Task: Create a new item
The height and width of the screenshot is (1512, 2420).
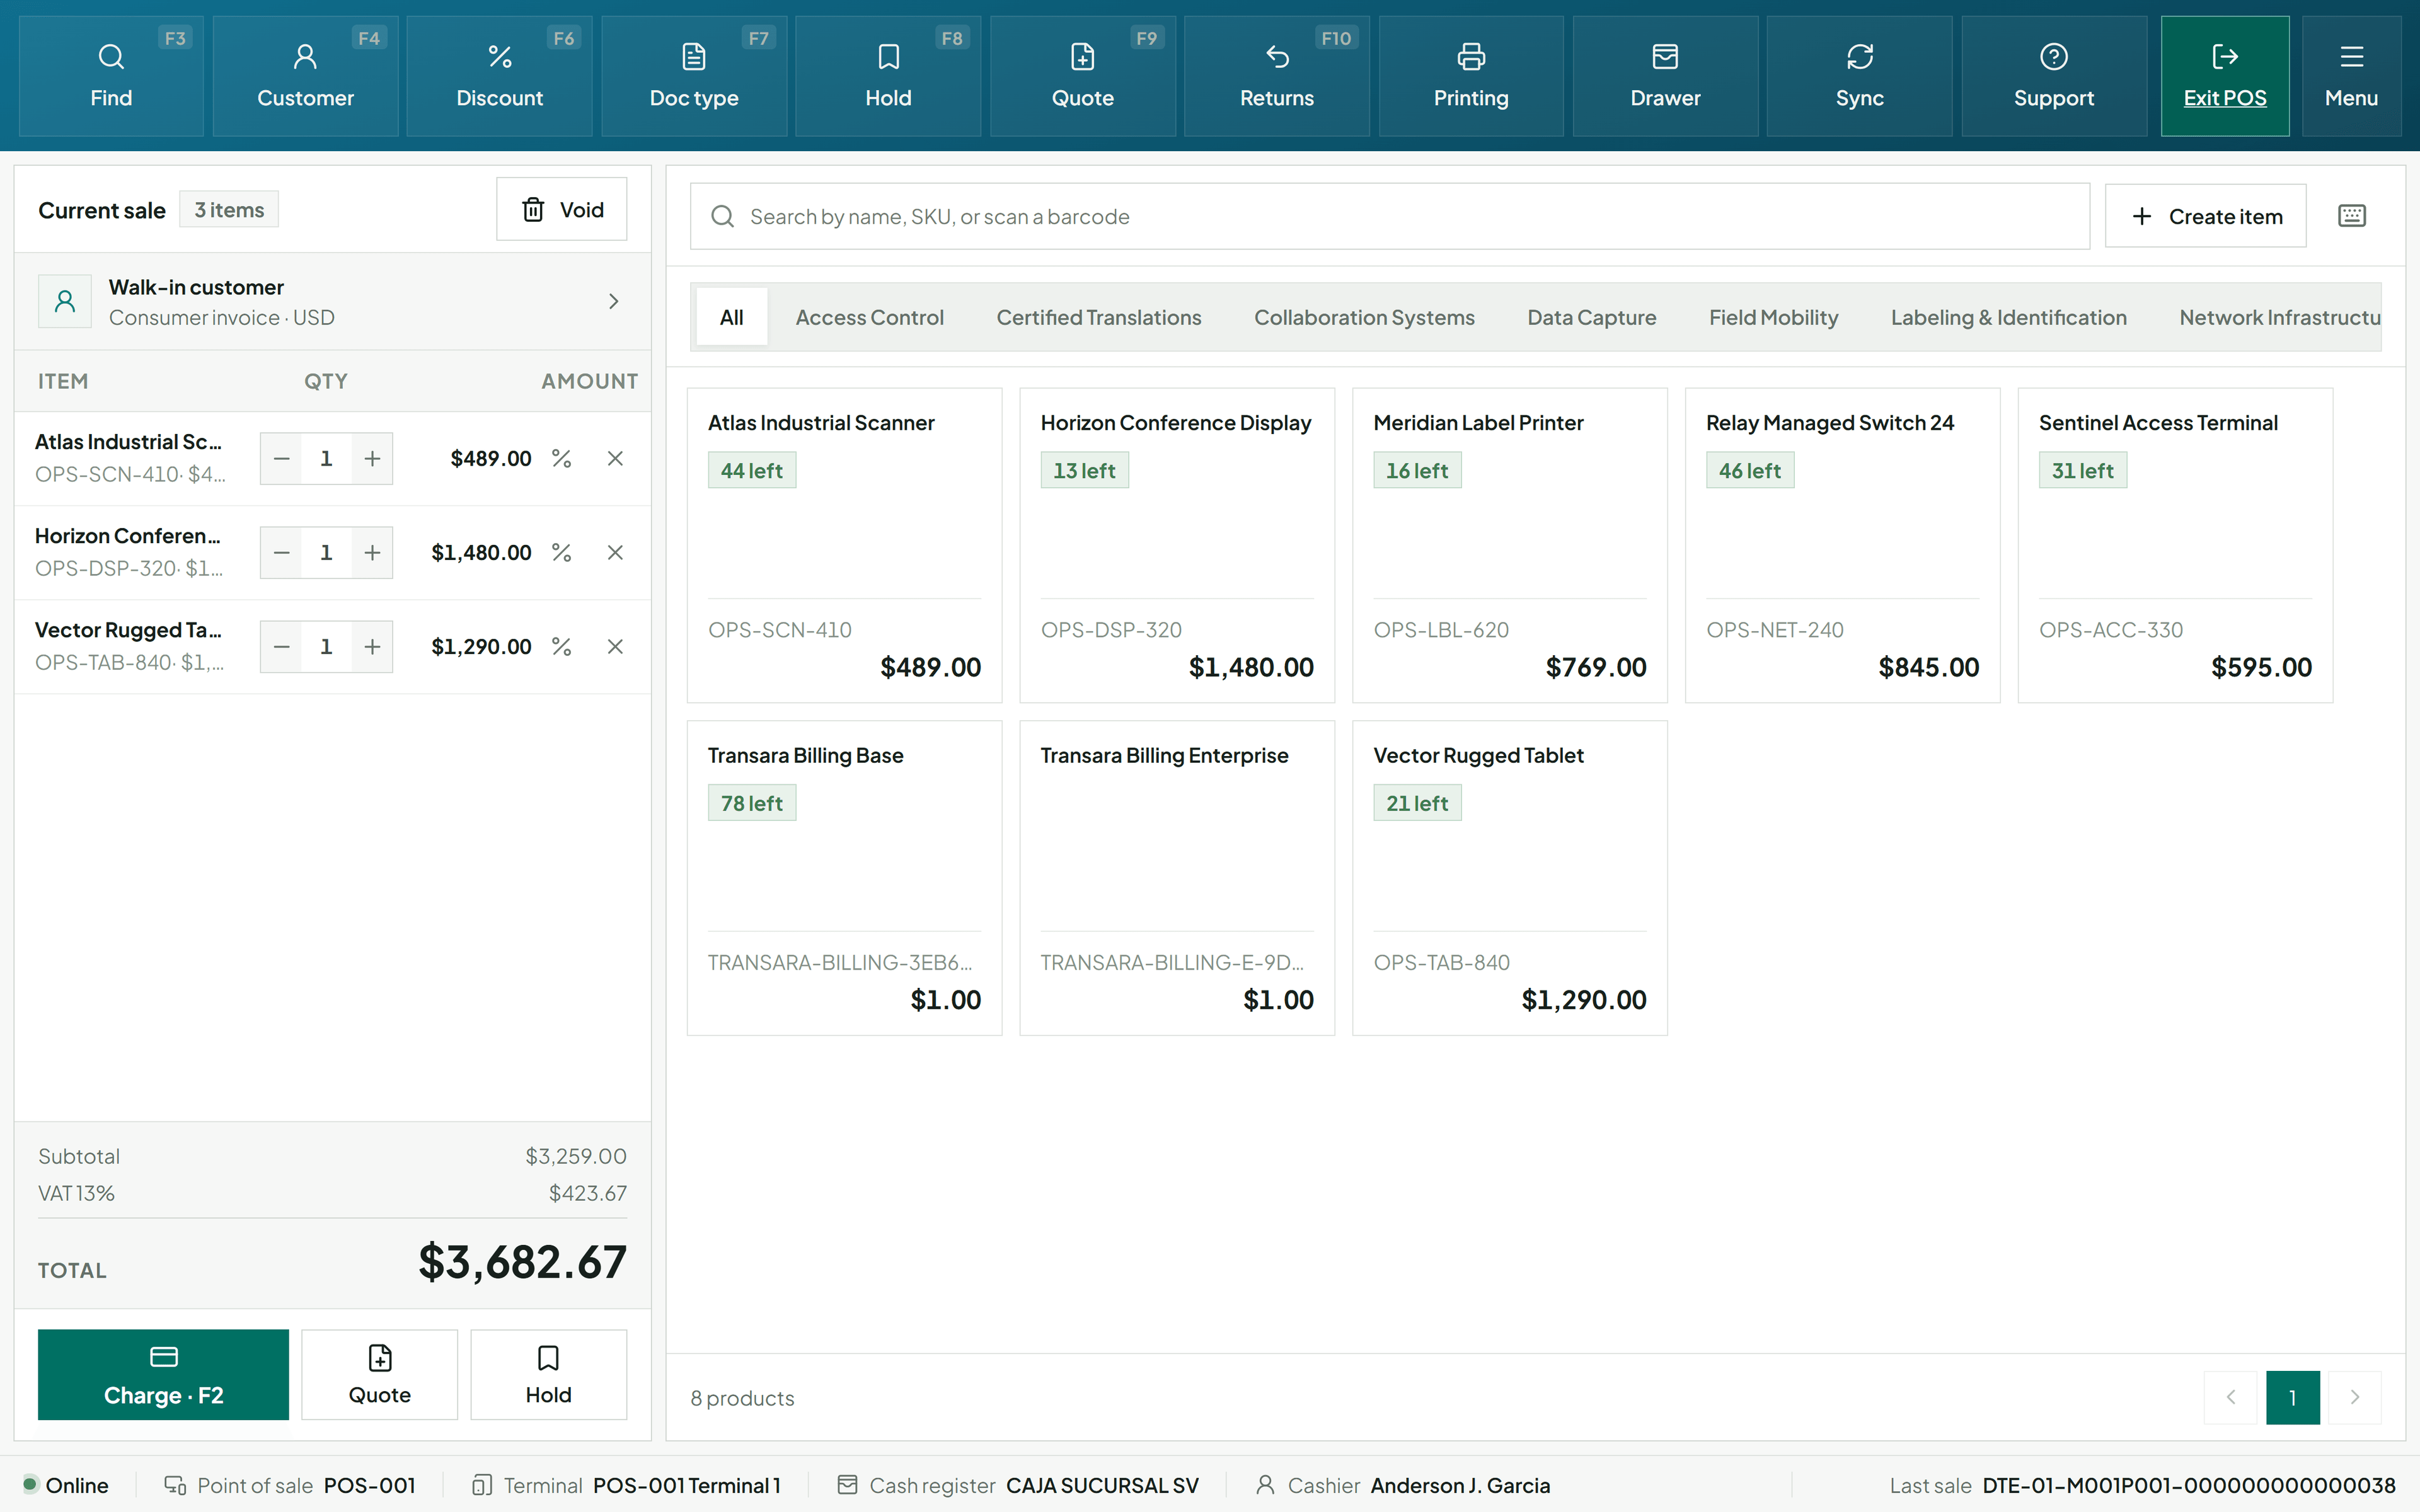Action: tap(2205, 216)
